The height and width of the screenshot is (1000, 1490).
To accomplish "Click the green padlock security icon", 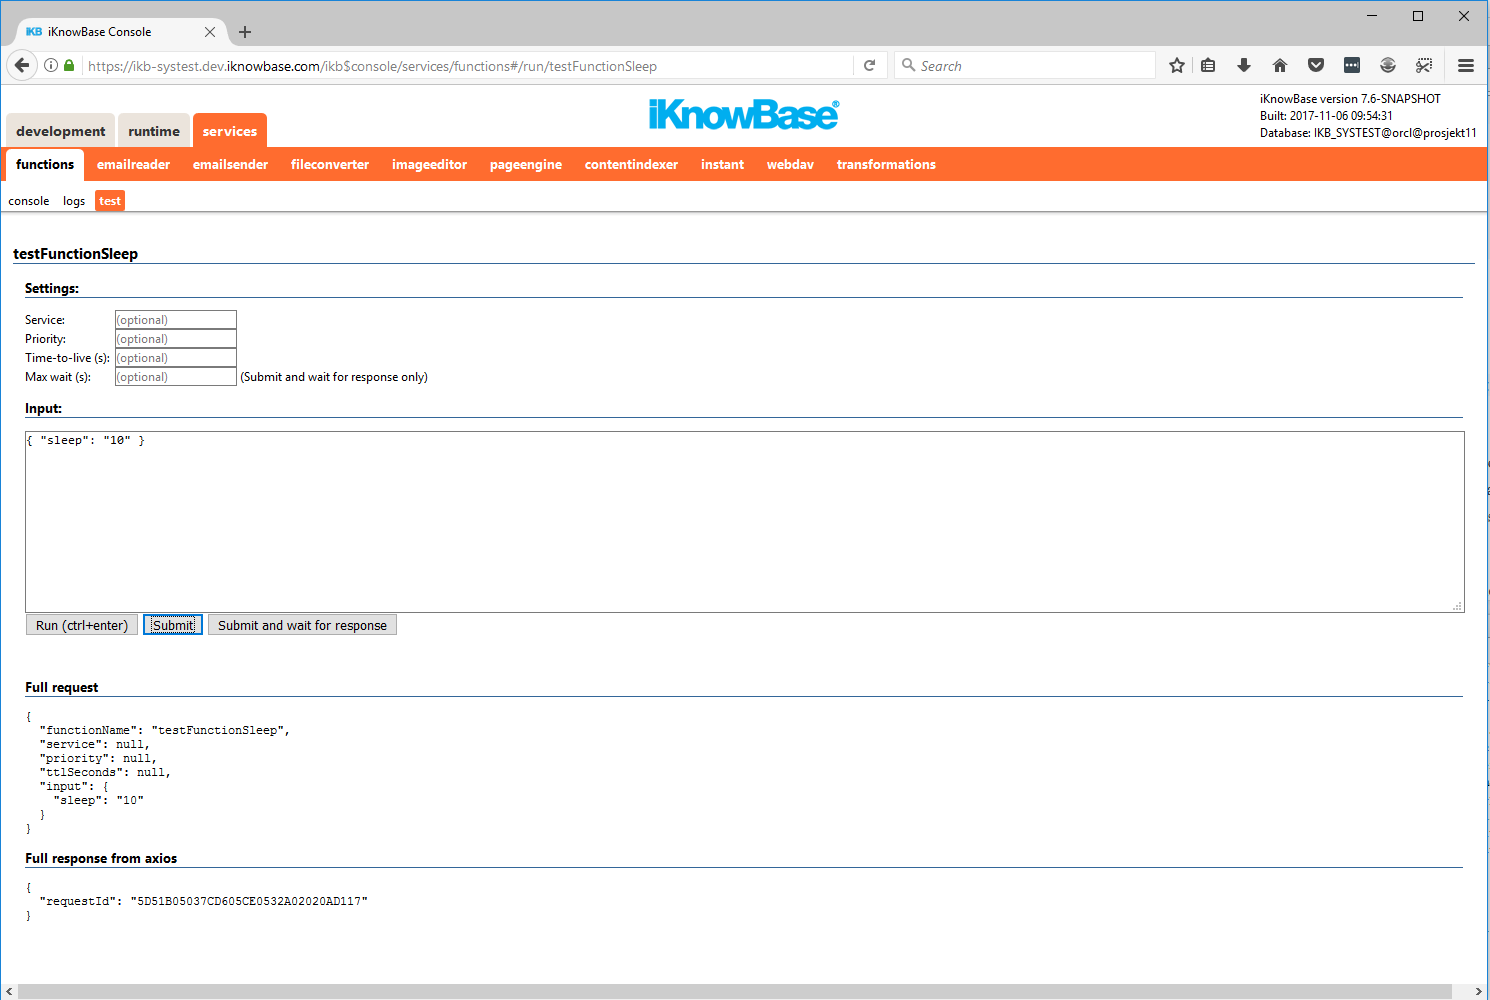I will (x=69, y=65).
